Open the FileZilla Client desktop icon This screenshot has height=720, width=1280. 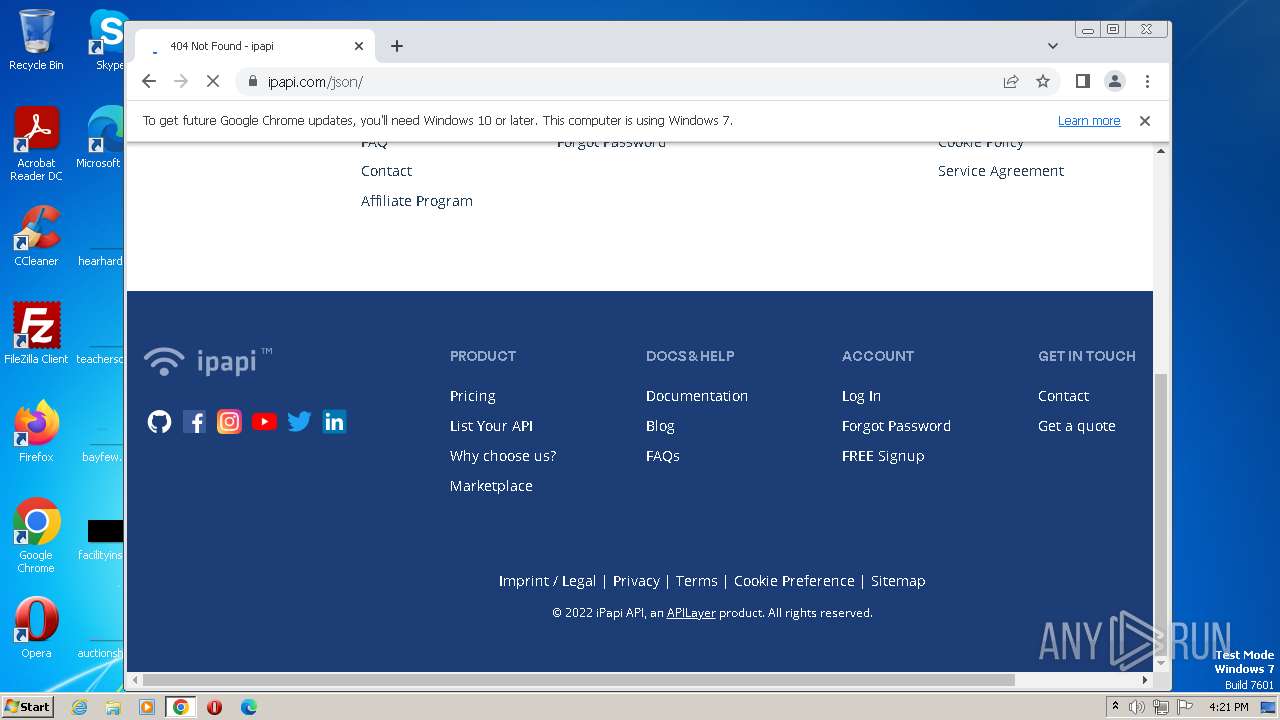pyautogui.click(x=36, y=333)
